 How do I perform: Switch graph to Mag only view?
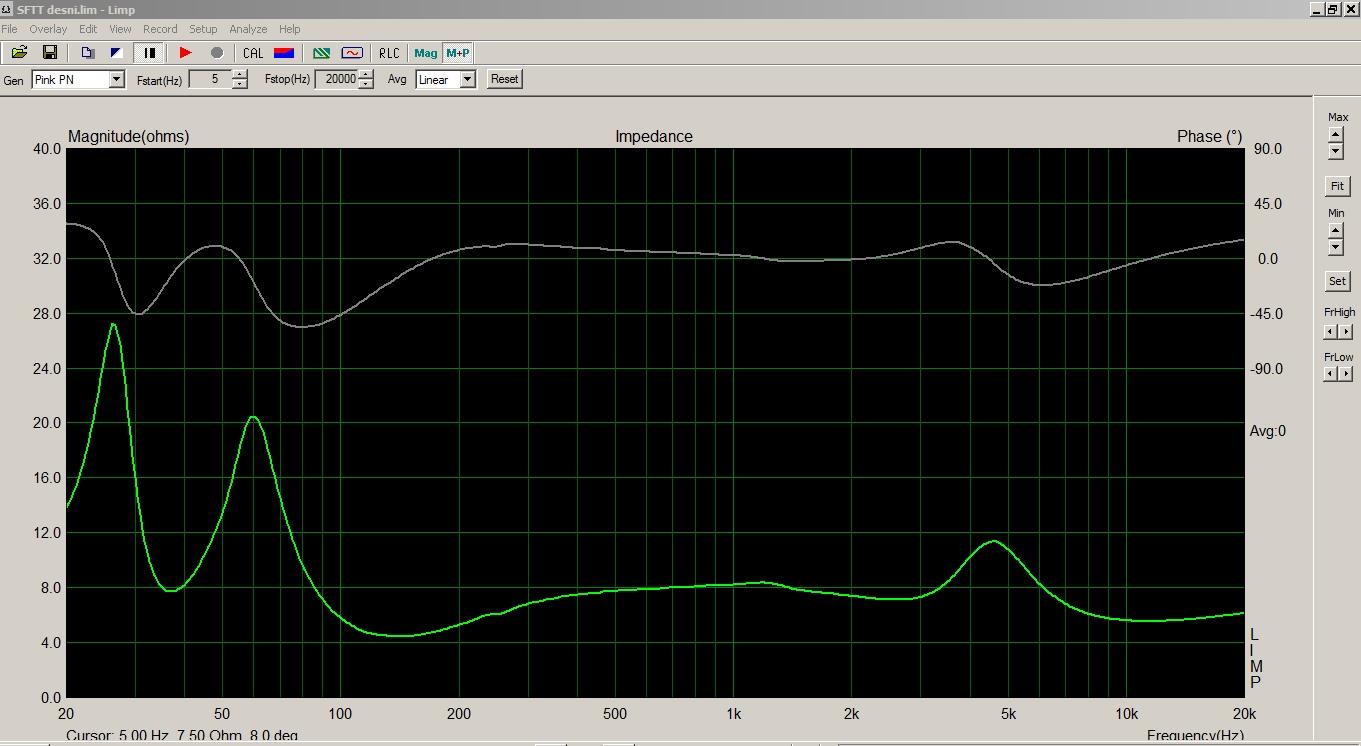426,53
